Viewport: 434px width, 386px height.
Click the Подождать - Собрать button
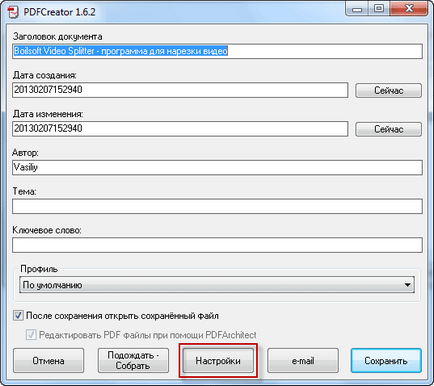[133, 361]
